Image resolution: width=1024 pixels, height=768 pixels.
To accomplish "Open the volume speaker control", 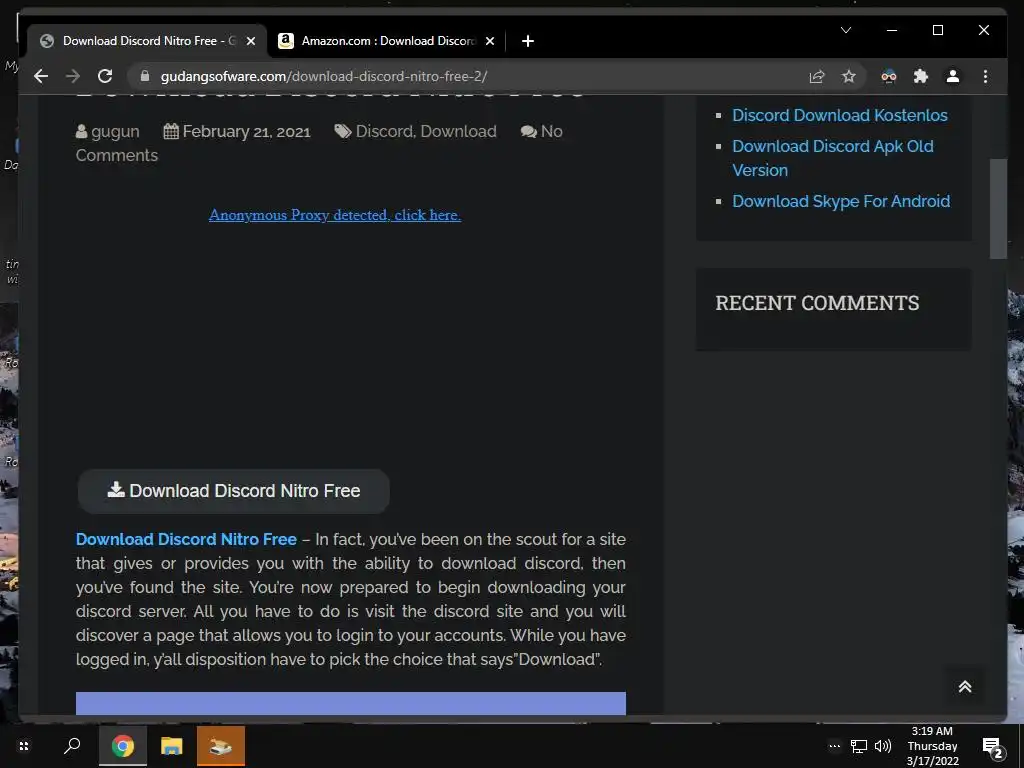I will [883, 746].
